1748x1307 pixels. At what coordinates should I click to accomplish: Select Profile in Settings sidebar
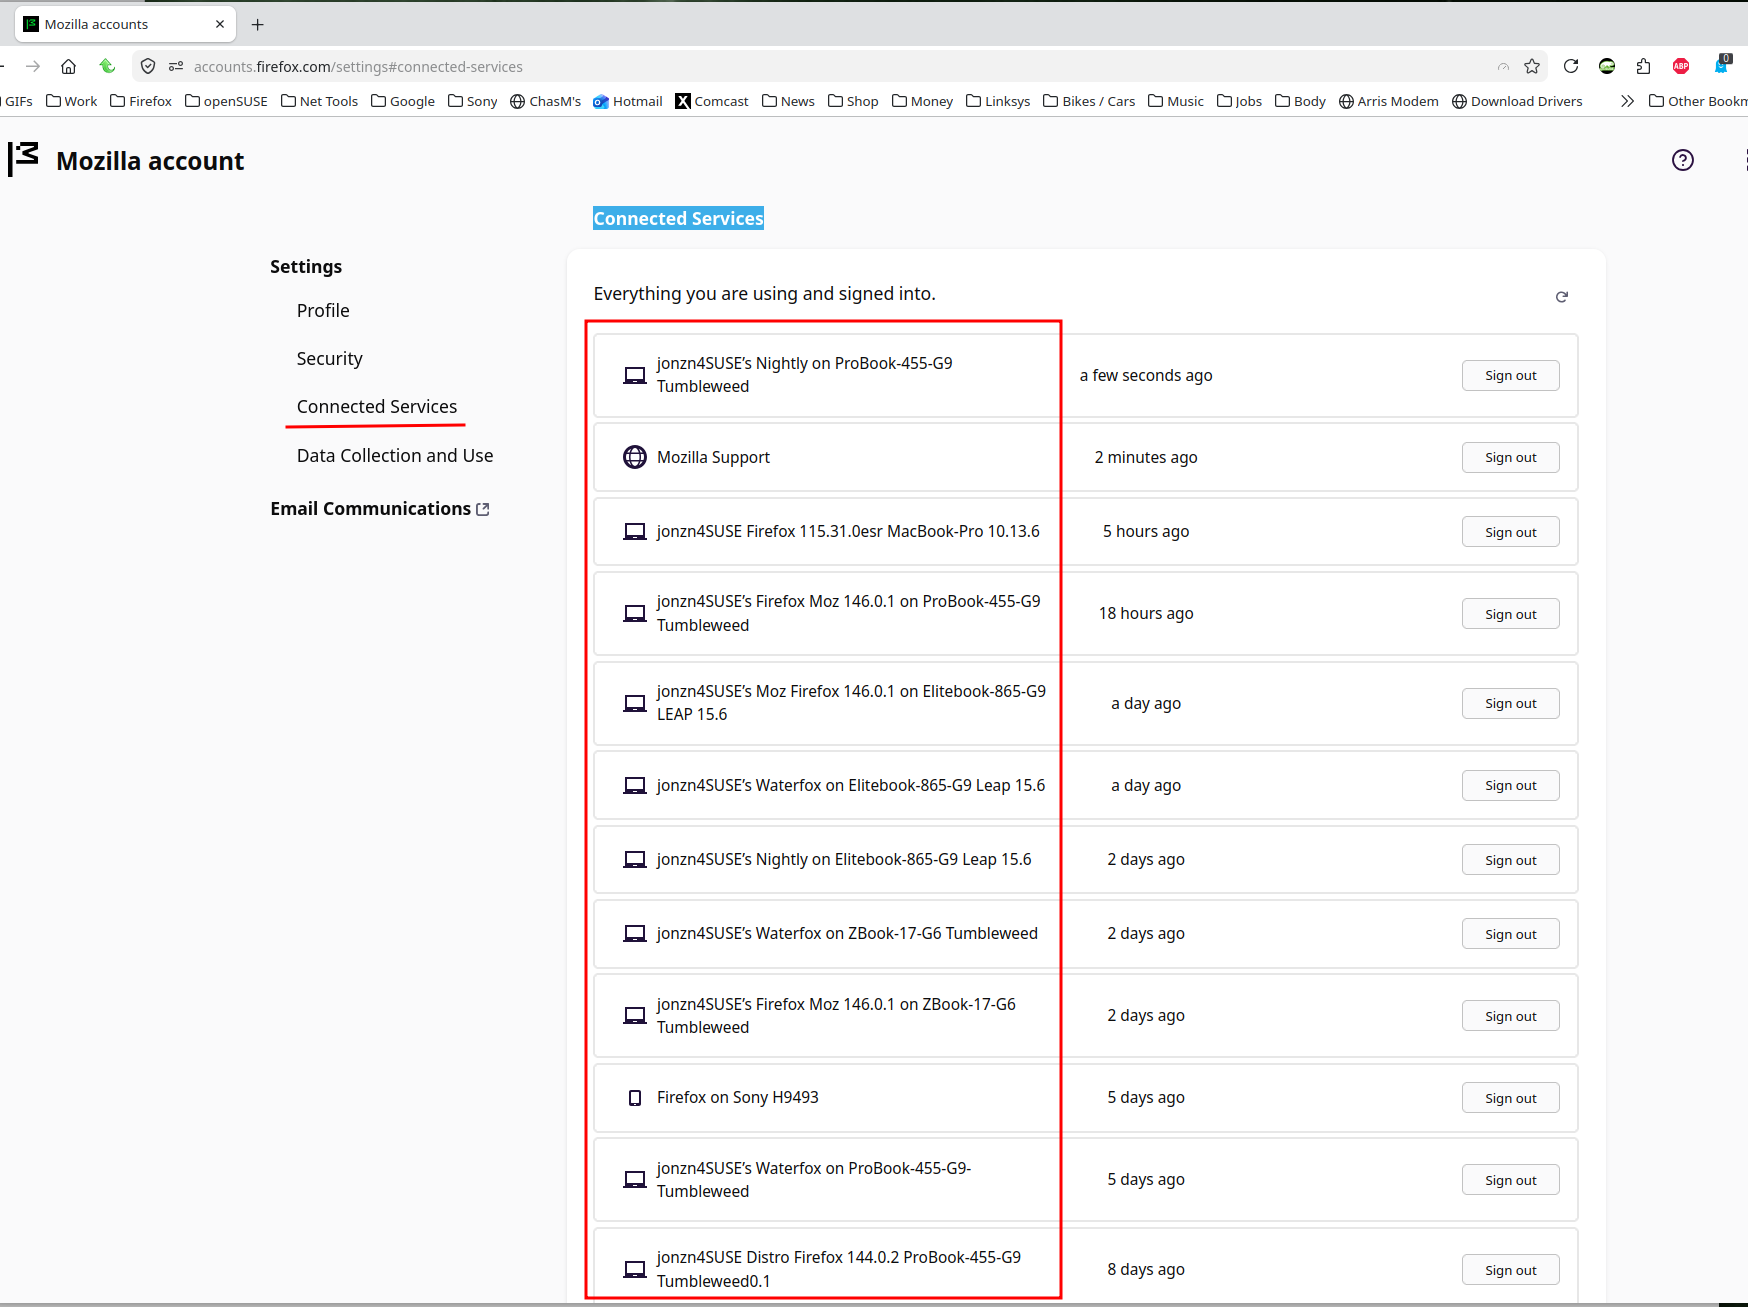point(323,311)
